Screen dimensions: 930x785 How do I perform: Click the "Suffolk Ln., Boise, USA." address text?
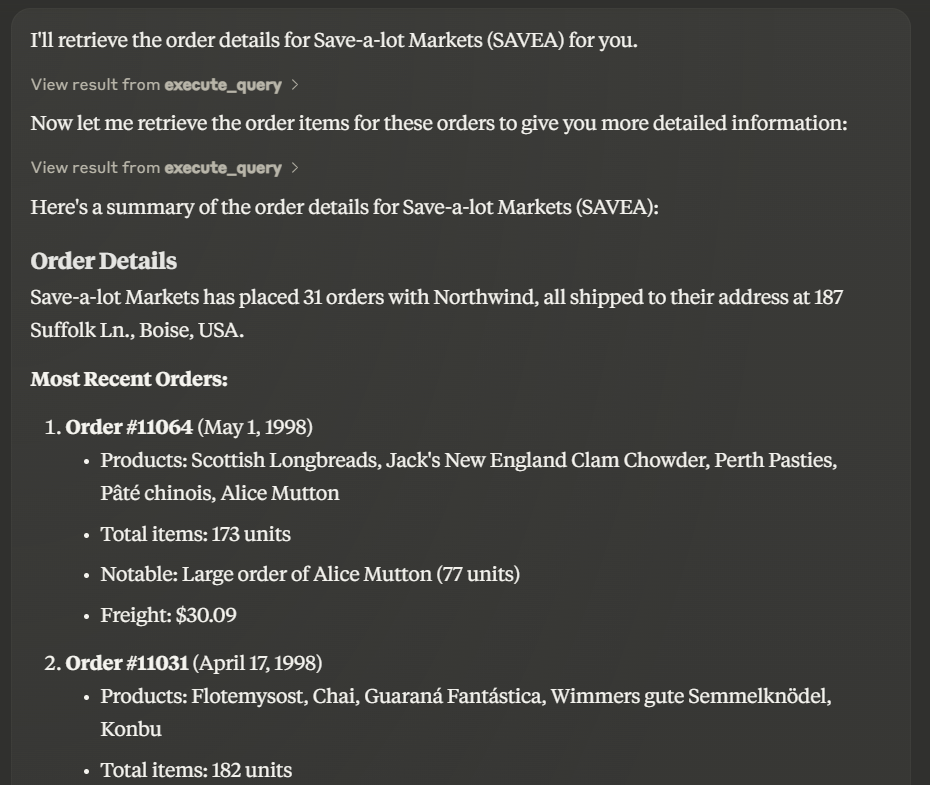[x=137, y=330]
